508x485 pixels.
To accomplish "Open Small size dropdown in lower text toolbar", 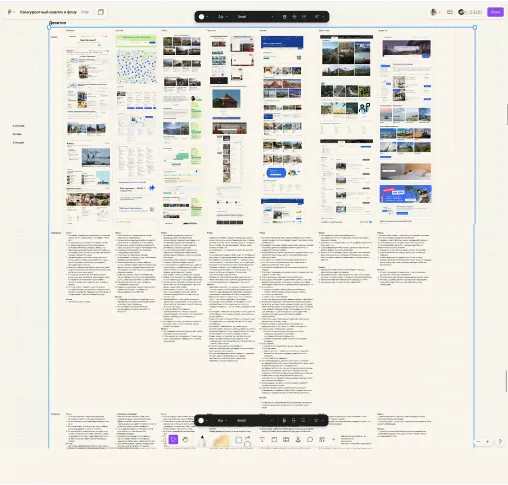I will [255, 421].
